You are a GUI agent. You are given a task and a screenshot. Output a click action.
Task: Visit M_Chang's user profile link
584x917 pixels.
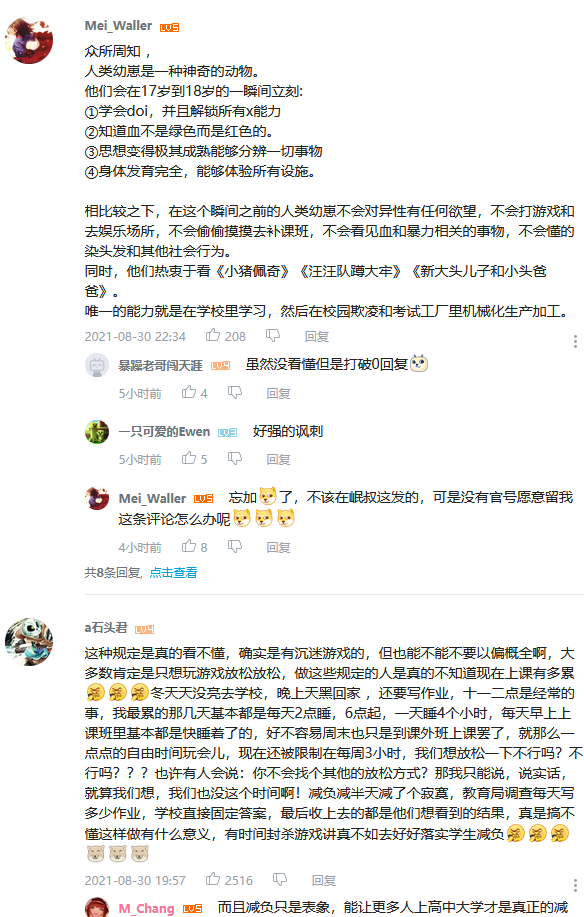point(146,908)
